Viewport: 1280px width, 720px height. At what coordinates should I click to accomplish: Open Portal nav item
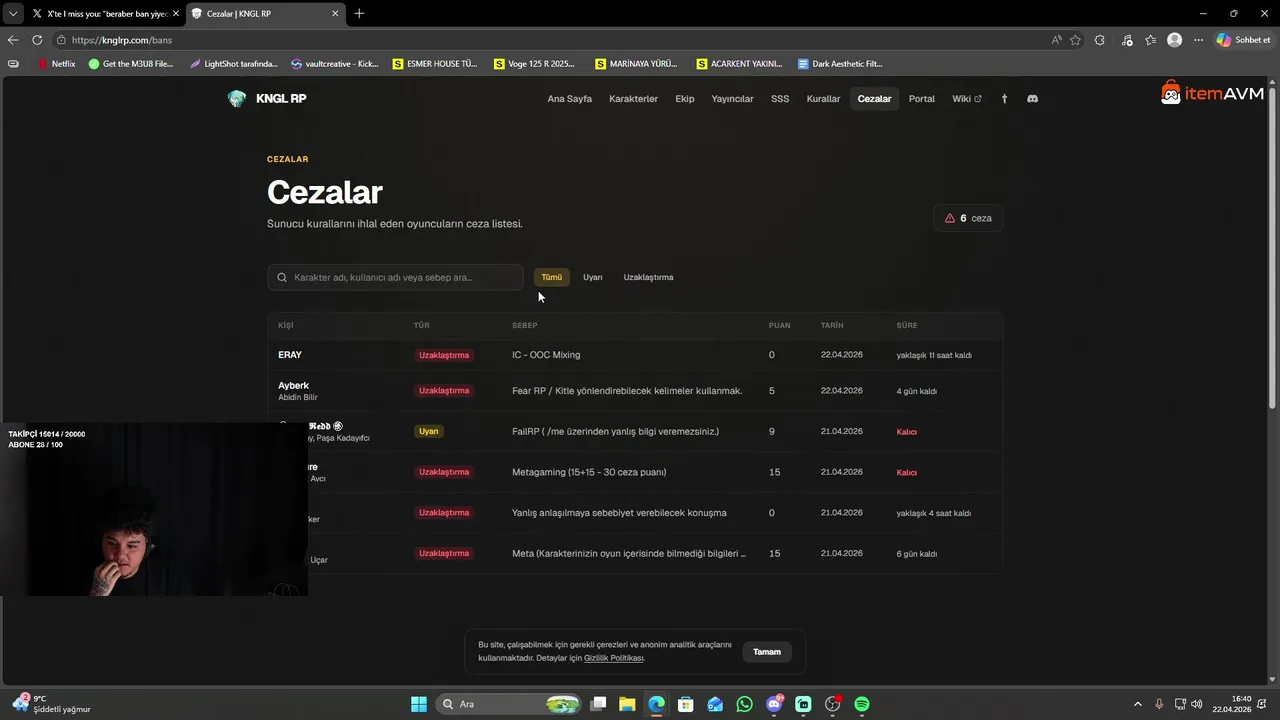pos(922,99)
